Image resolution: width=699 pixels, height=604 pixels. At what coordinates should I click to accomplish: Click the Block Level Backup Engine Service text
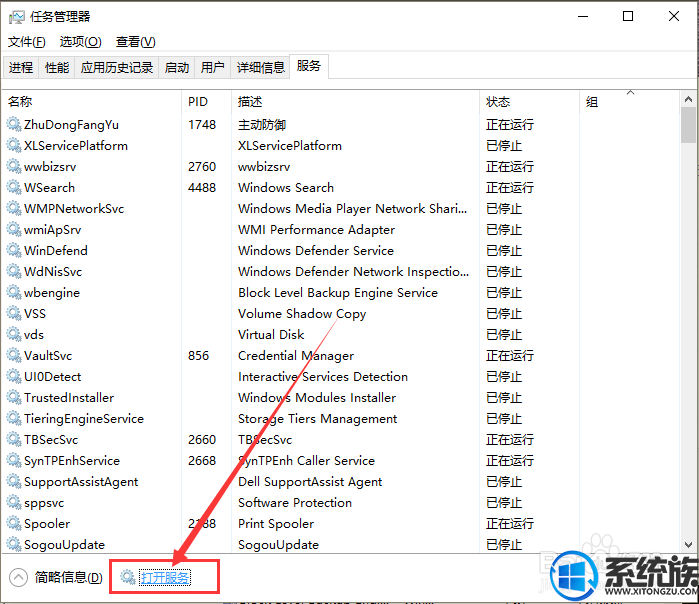338,293
